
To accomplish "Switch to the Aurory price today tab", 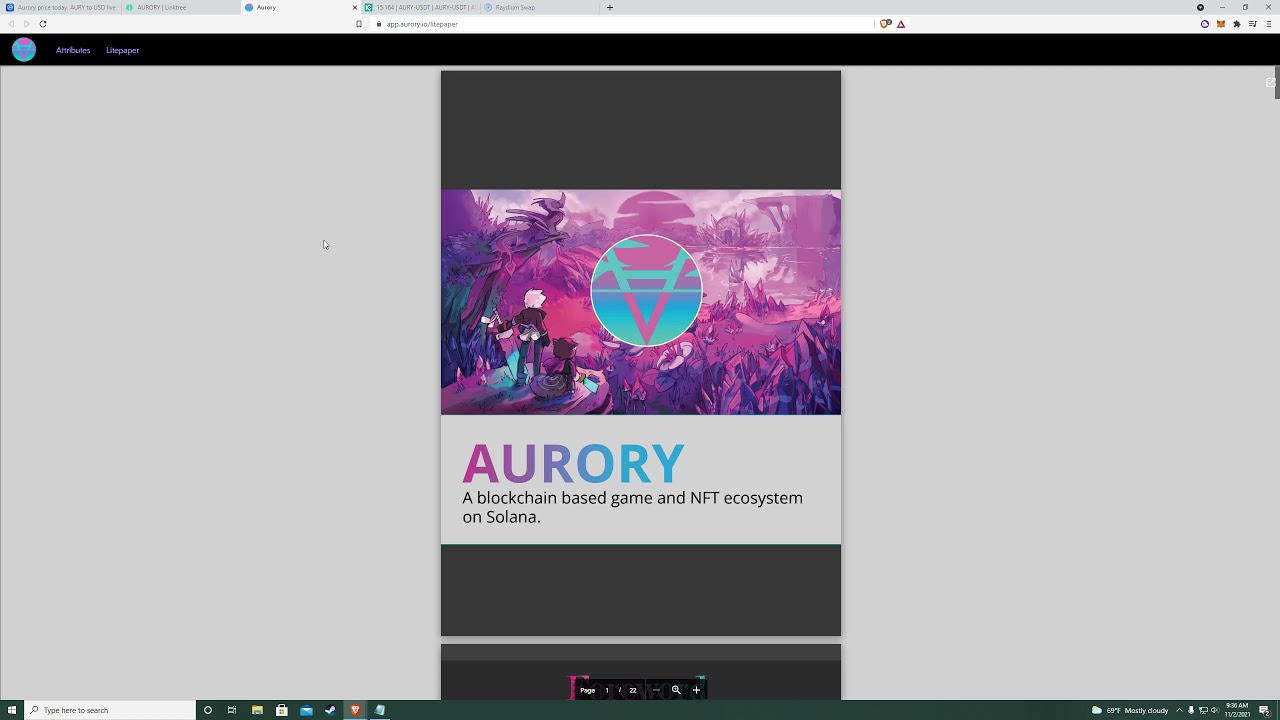I will (60, 7).
